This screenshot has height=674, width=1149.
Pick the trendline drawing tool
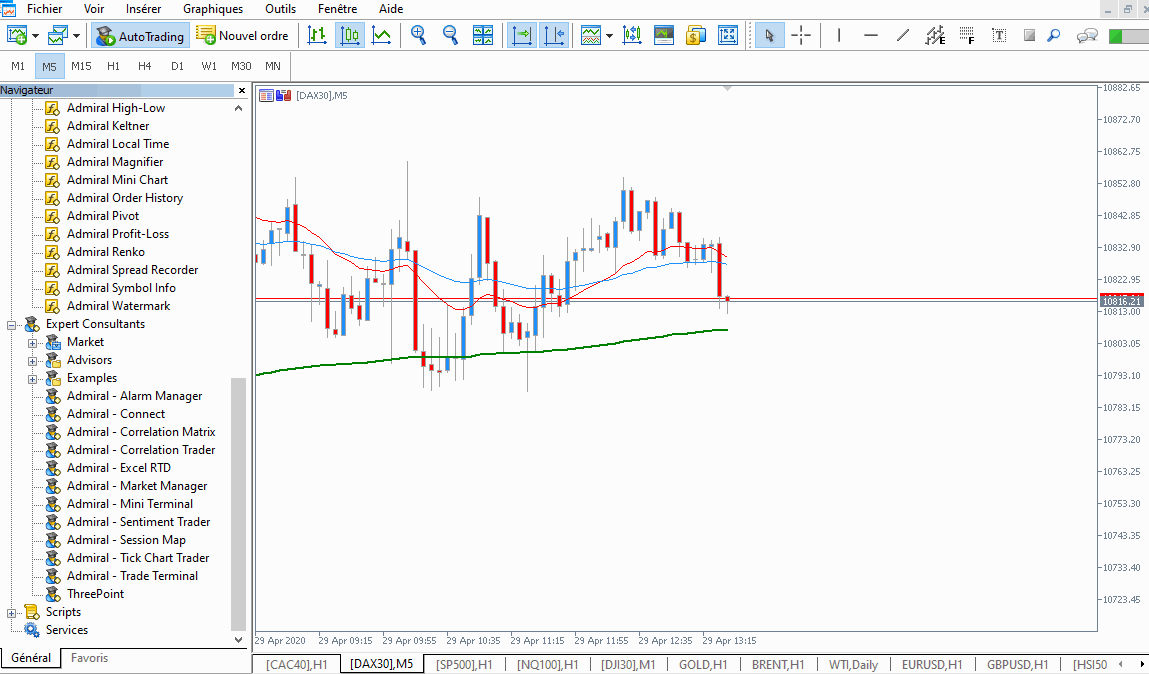[x=903, y=35]
